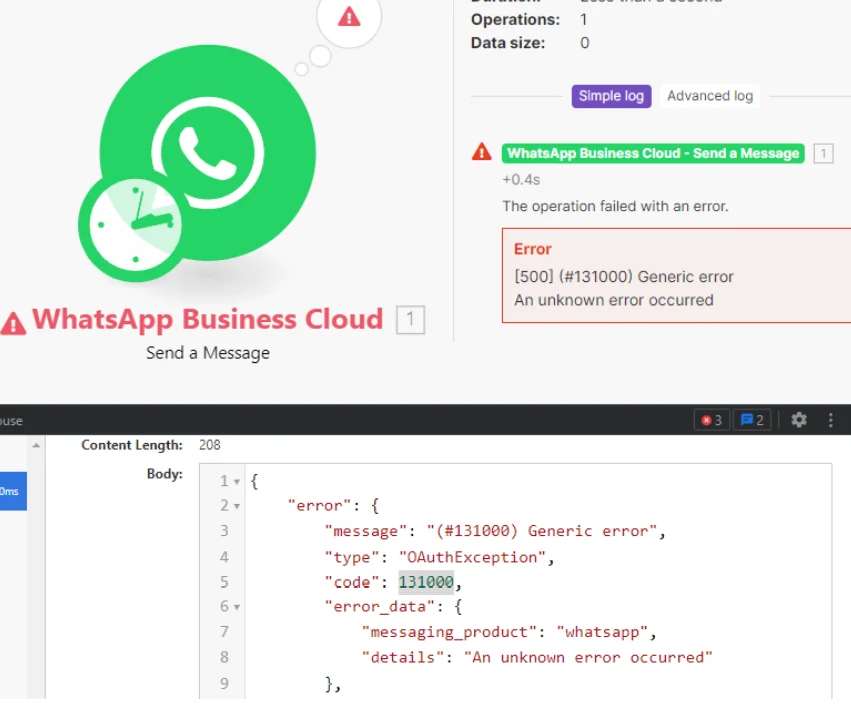Click the warning icon next to log entry
Screen dimensions: 851x713
pyautogui.click(x=481, y=152)
